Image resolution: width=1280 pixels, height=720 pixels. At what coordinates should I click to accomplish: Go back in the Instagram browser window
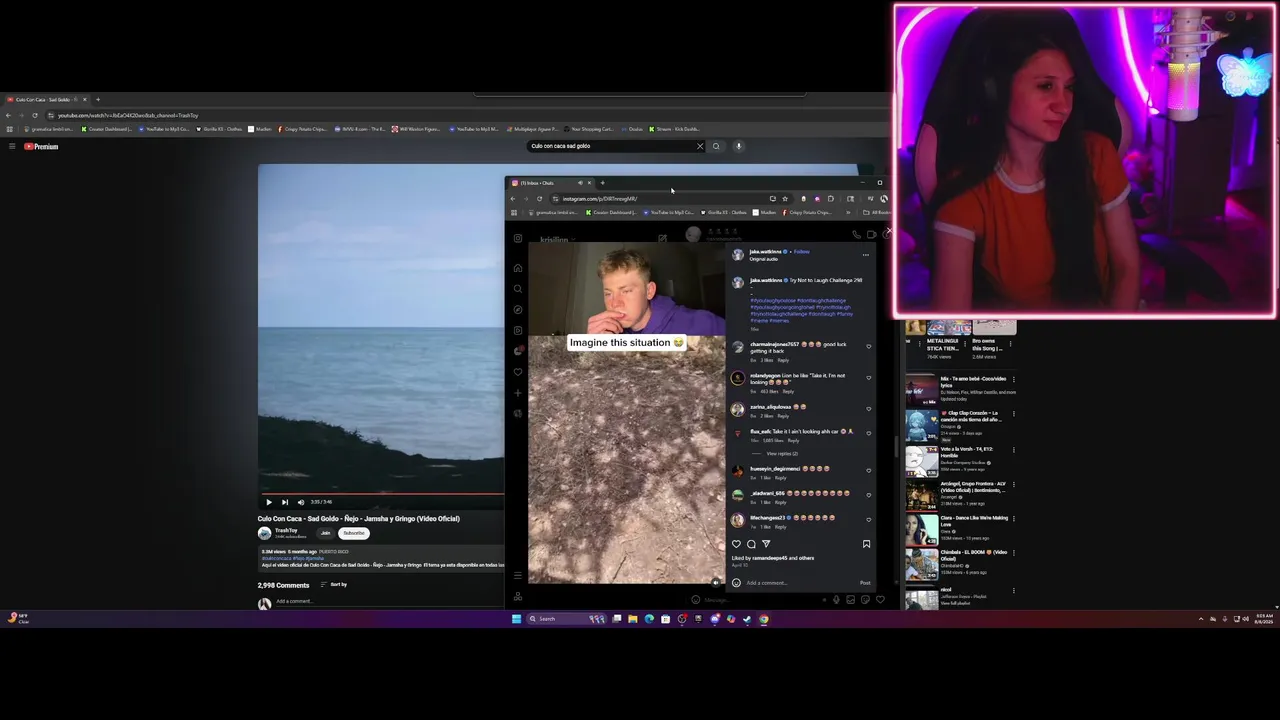pyautogui.click(x=513, y=198)
